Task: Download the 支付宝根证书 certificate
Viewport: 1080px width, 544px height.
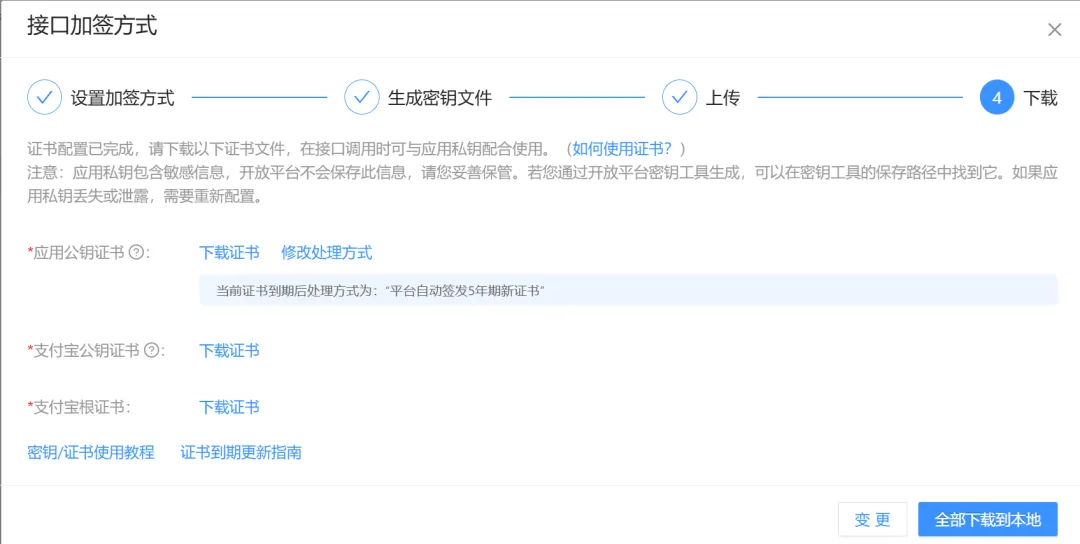Action: tap(229, 407)
